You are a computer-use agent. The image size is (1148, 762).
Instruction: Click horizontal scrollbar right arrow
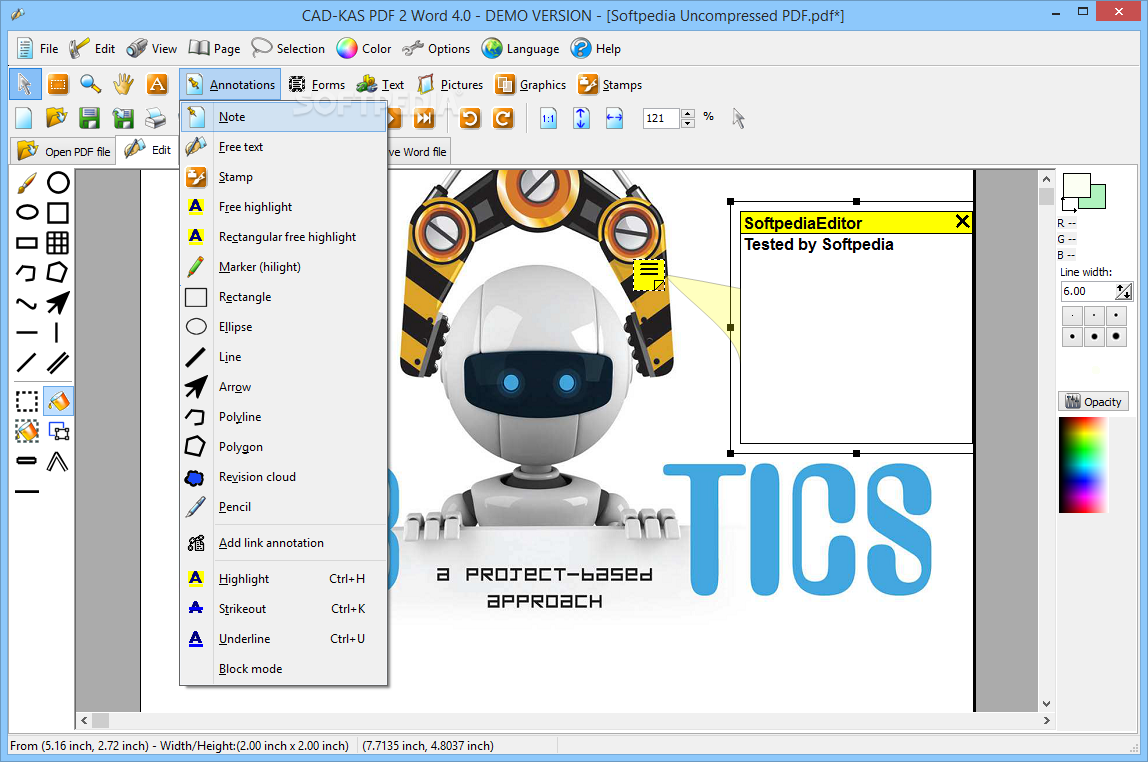pos(1046,720)
